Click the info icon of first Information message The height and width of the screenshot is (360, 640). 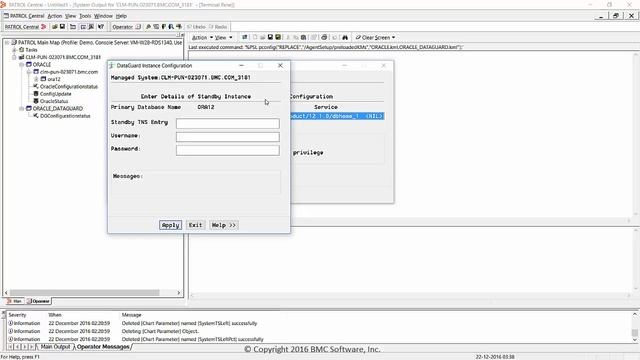click(11, 323)
